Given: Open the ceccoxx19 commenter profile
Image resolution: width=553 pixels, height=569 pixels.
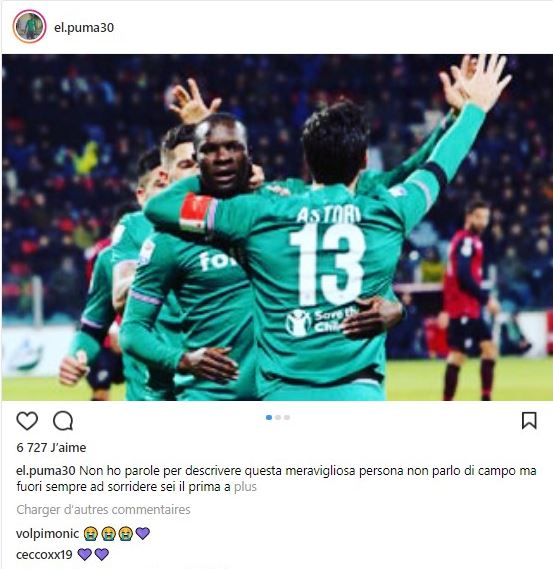Looking at the screenshot, I should click(x=44, y=554).
